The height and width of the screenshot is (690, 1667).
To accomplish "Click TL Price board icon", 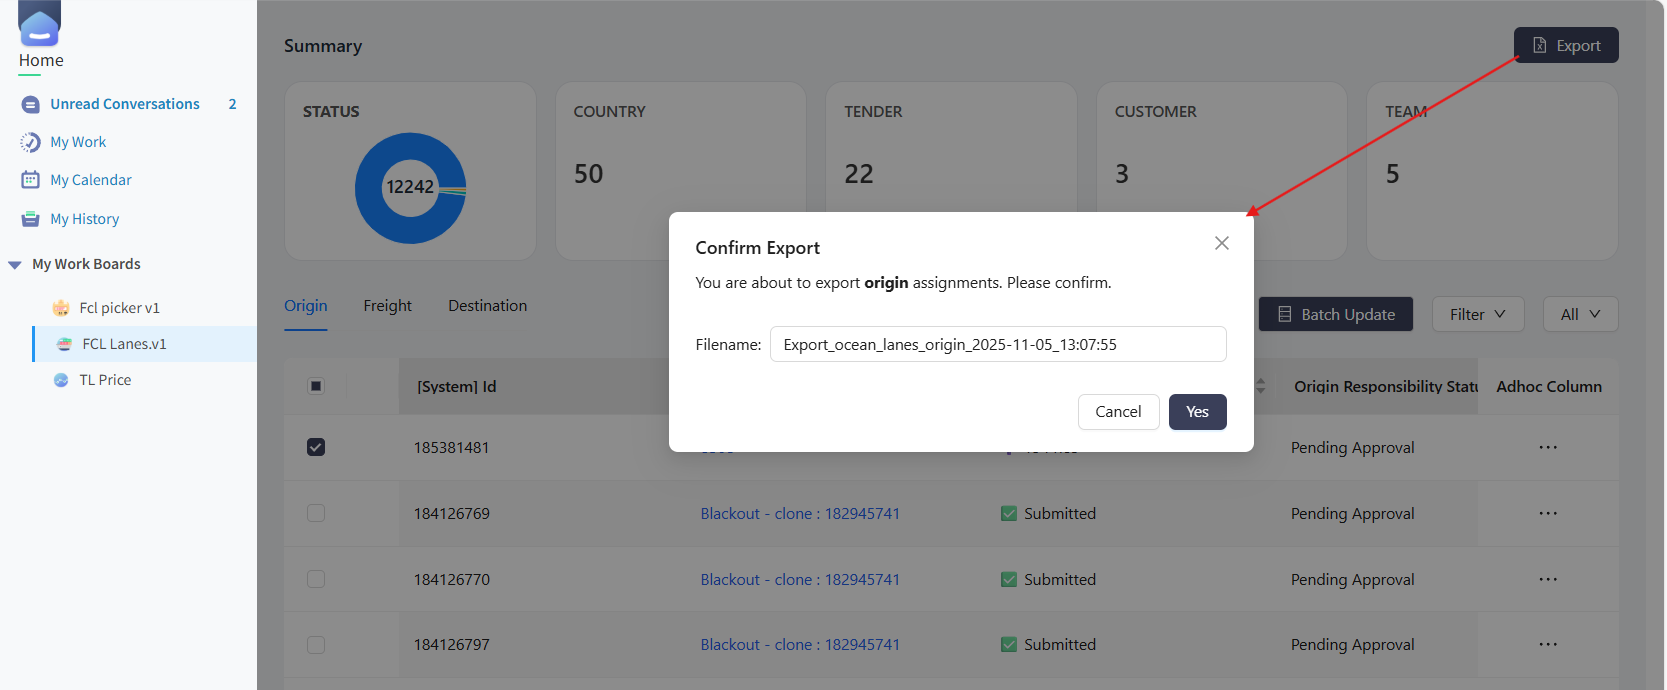I will point(61,380).
